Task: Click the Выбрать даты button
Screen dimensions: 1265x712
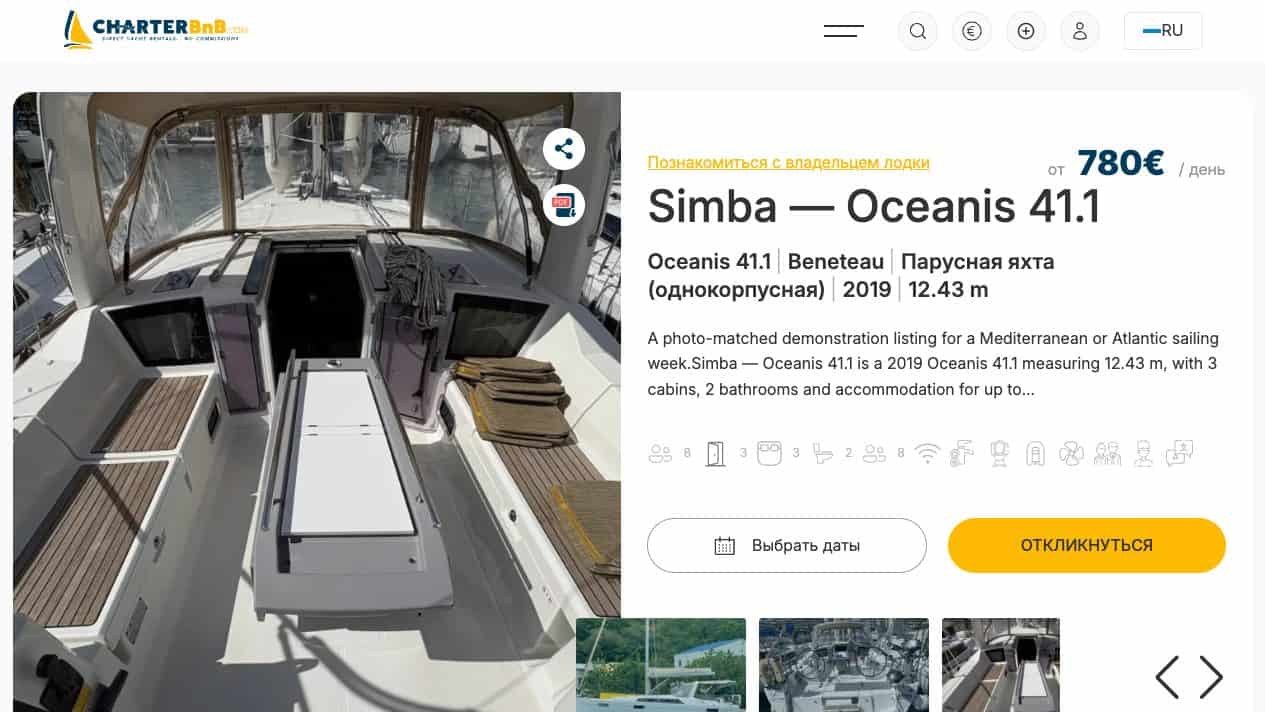Action: [x=787, y=545]
